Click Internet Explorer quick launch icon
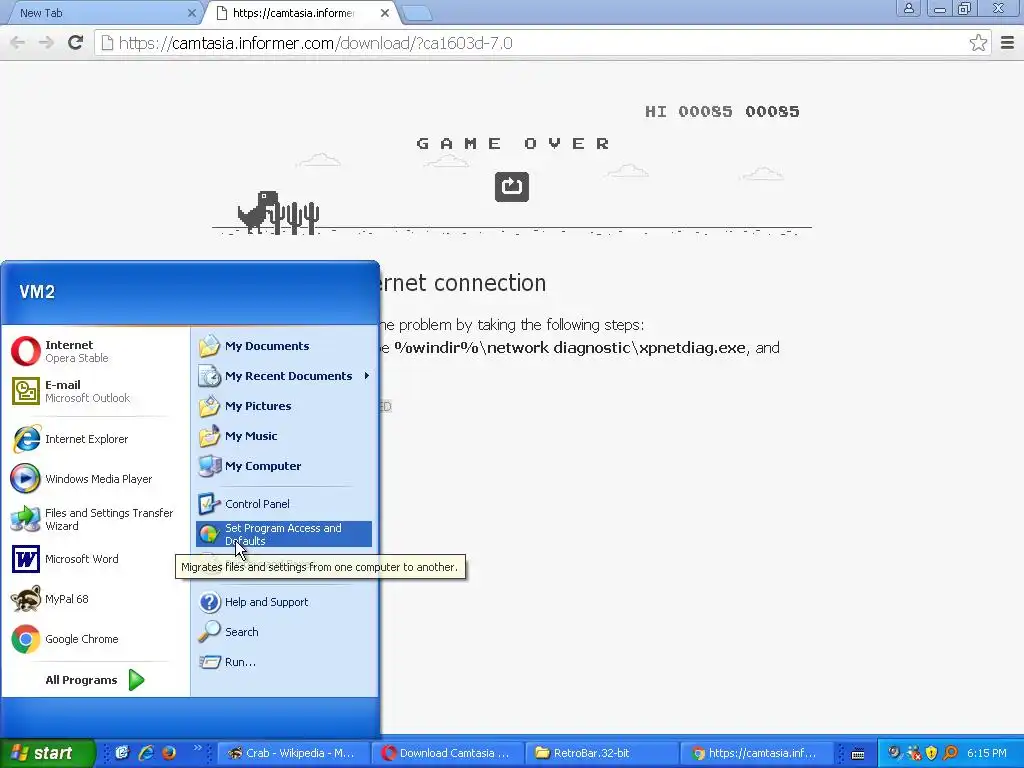 tap(146, 753)
